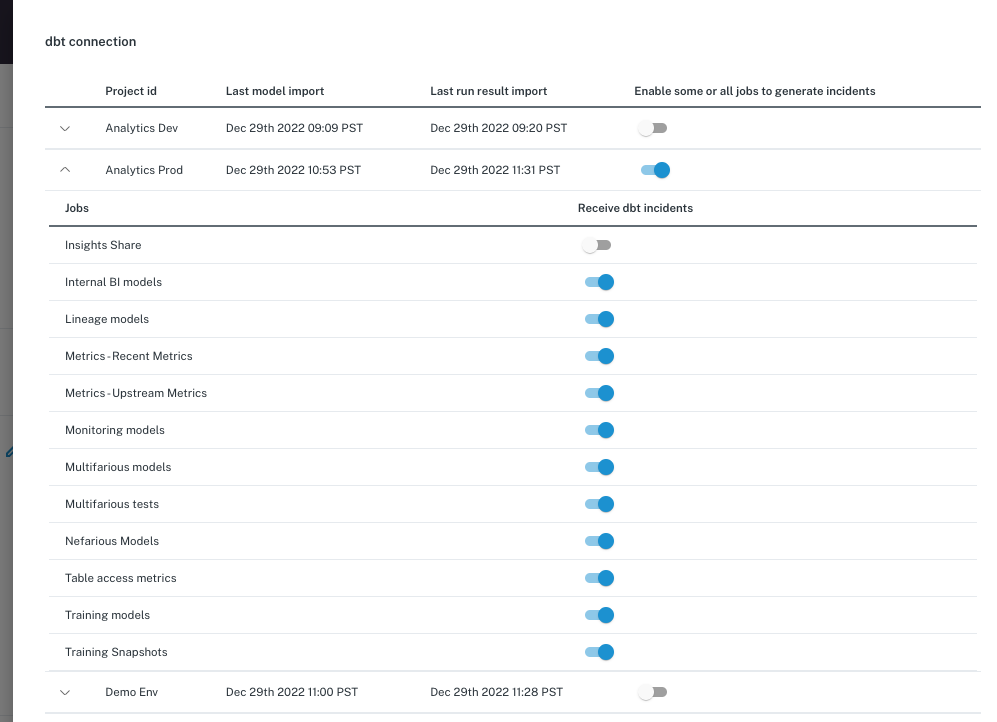Toggle off Internal BI models incidents

(599, 282)
